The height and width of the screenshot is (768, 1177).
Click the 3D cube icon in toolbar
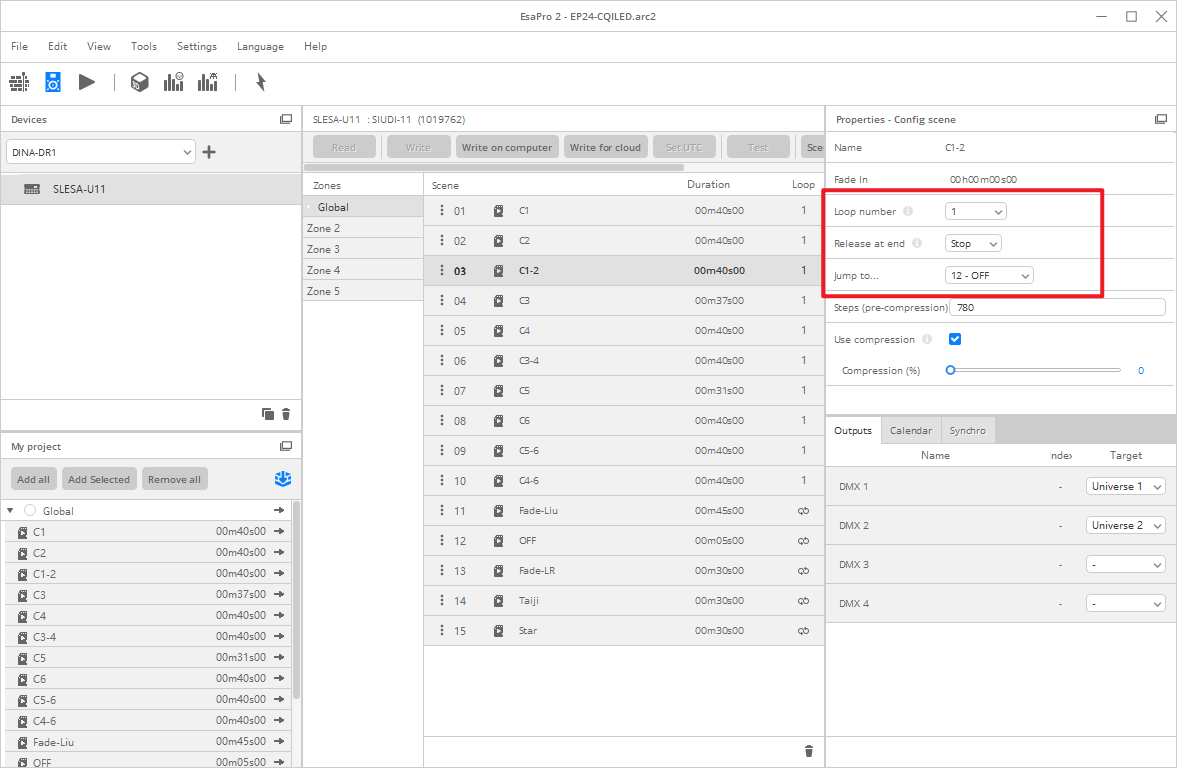coord(140,82)
